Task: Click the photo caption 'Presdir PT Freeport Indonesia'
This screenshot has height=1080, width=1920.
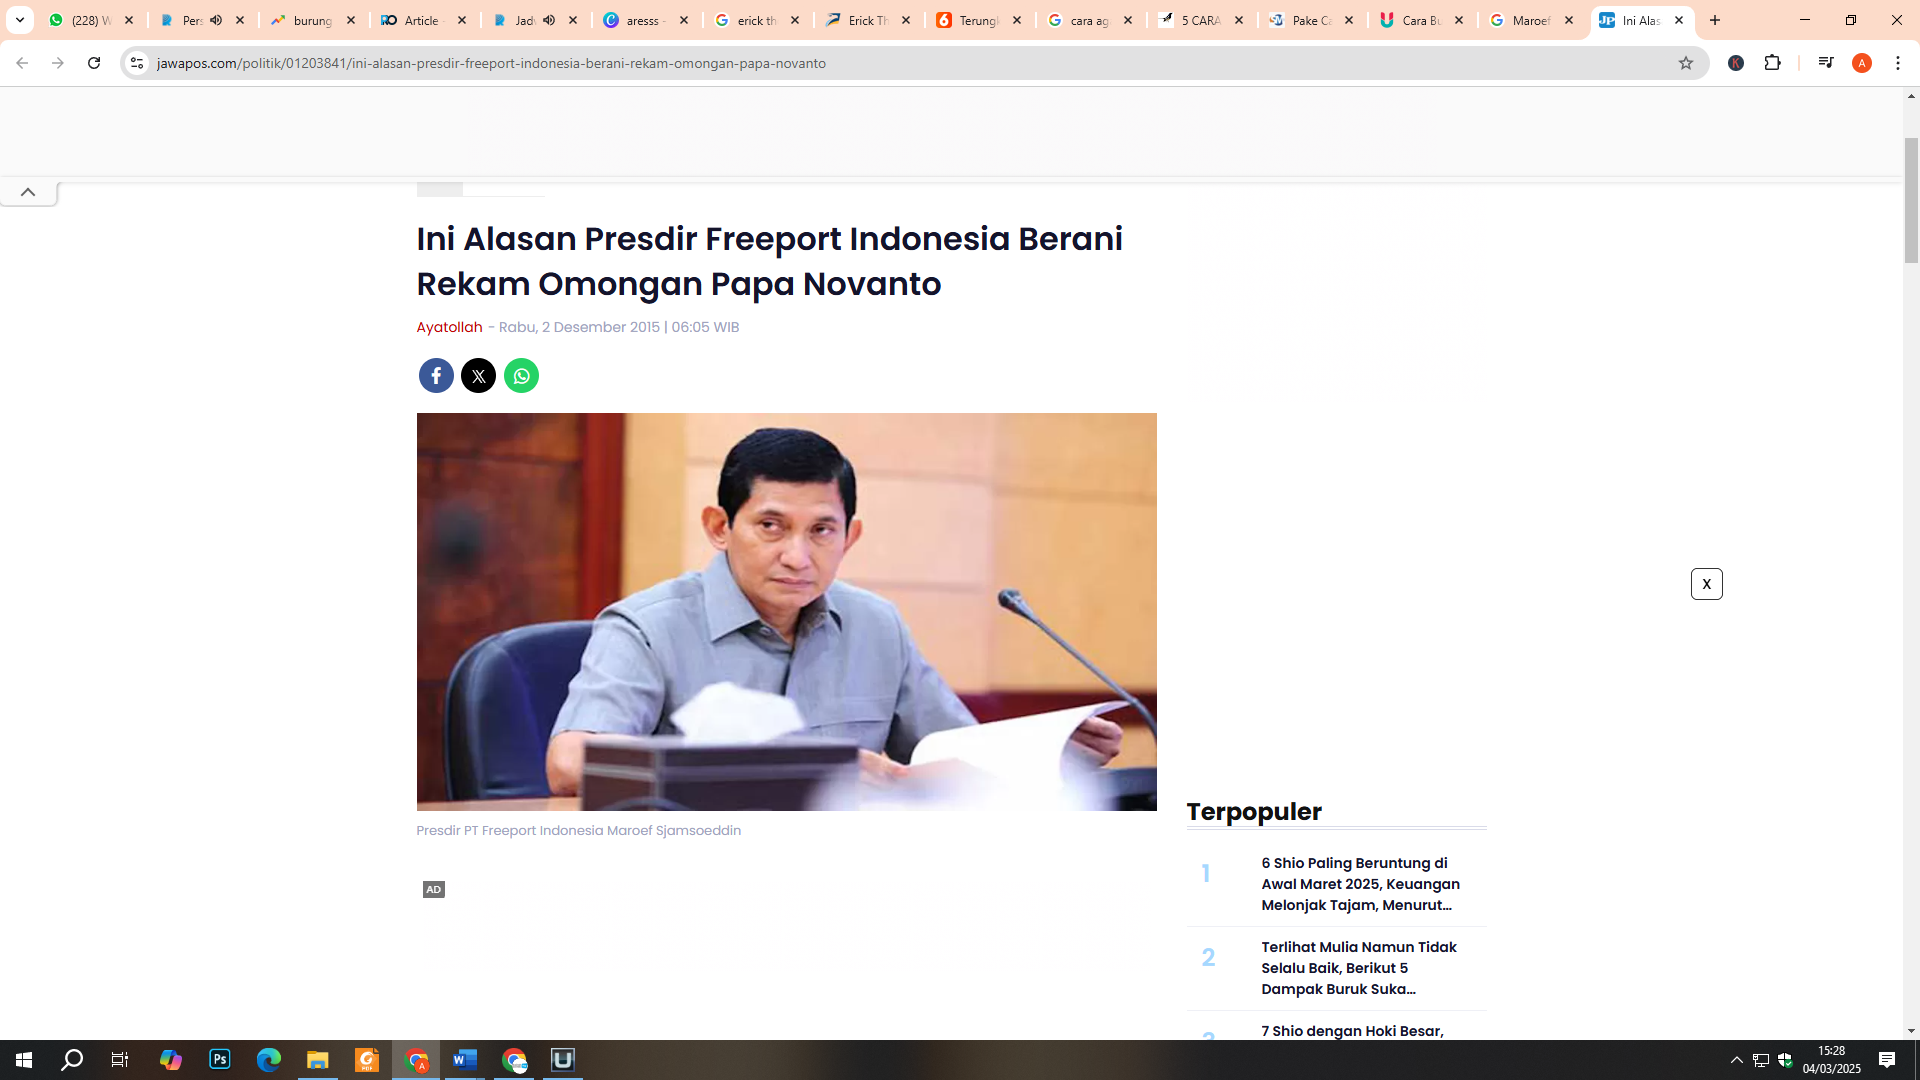Action: pyautogui.click(x=578, y=831)
